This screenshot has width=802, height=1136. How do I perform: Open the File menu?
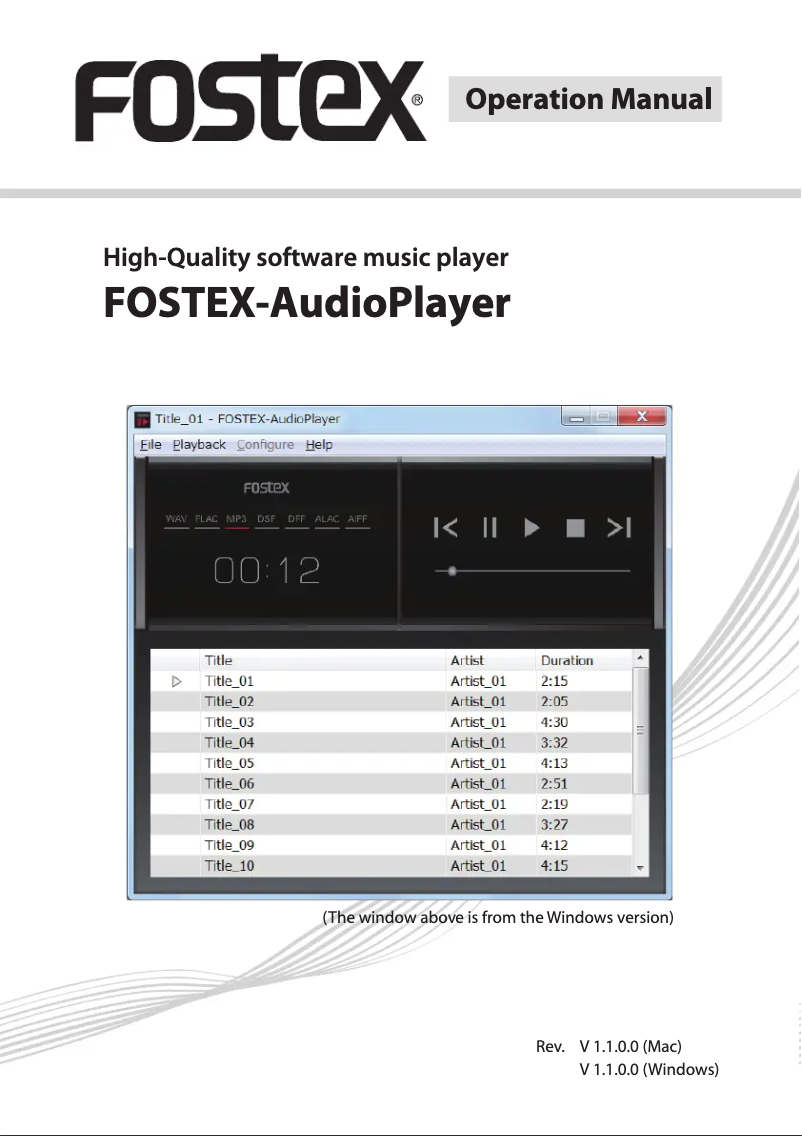point(150,445)
